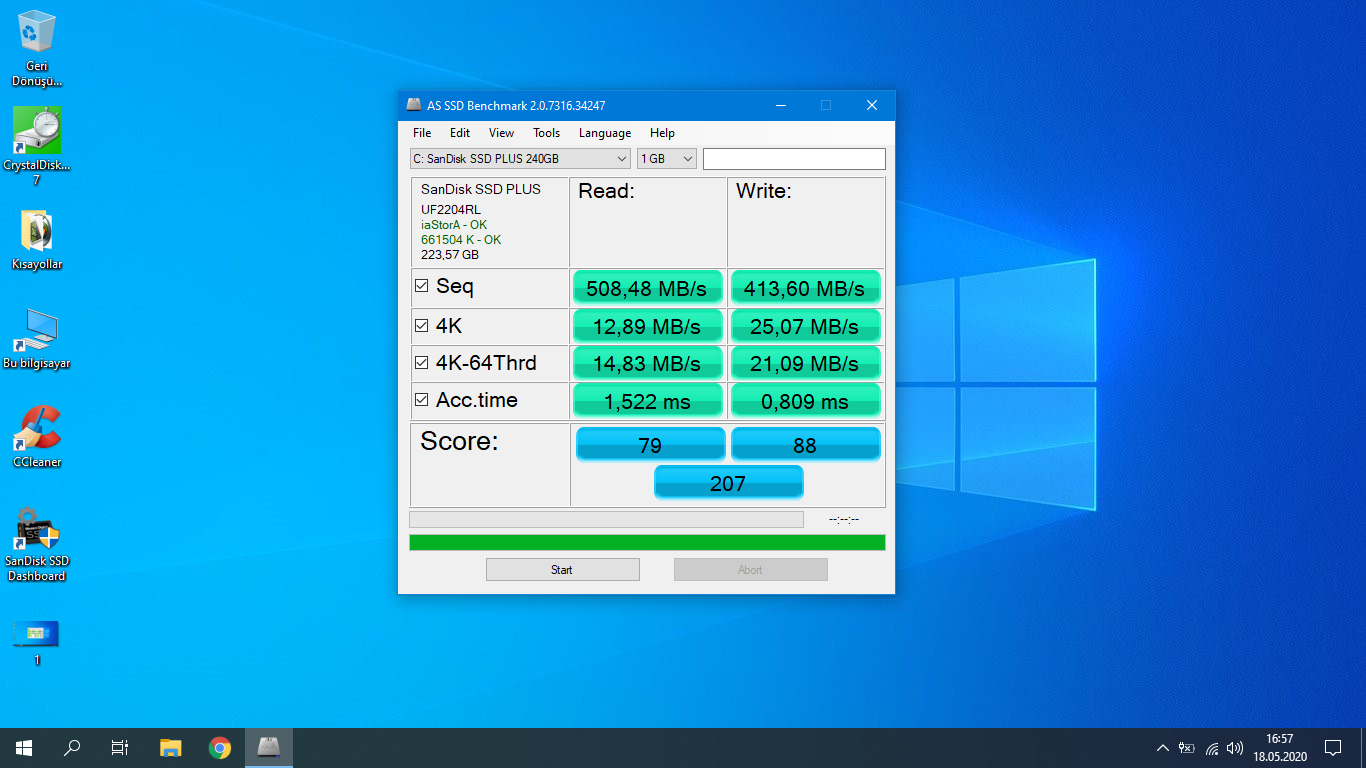Click the green overall progress bar
The image size is (1366, 768).
pyautogui.click(x=647, y=542)
